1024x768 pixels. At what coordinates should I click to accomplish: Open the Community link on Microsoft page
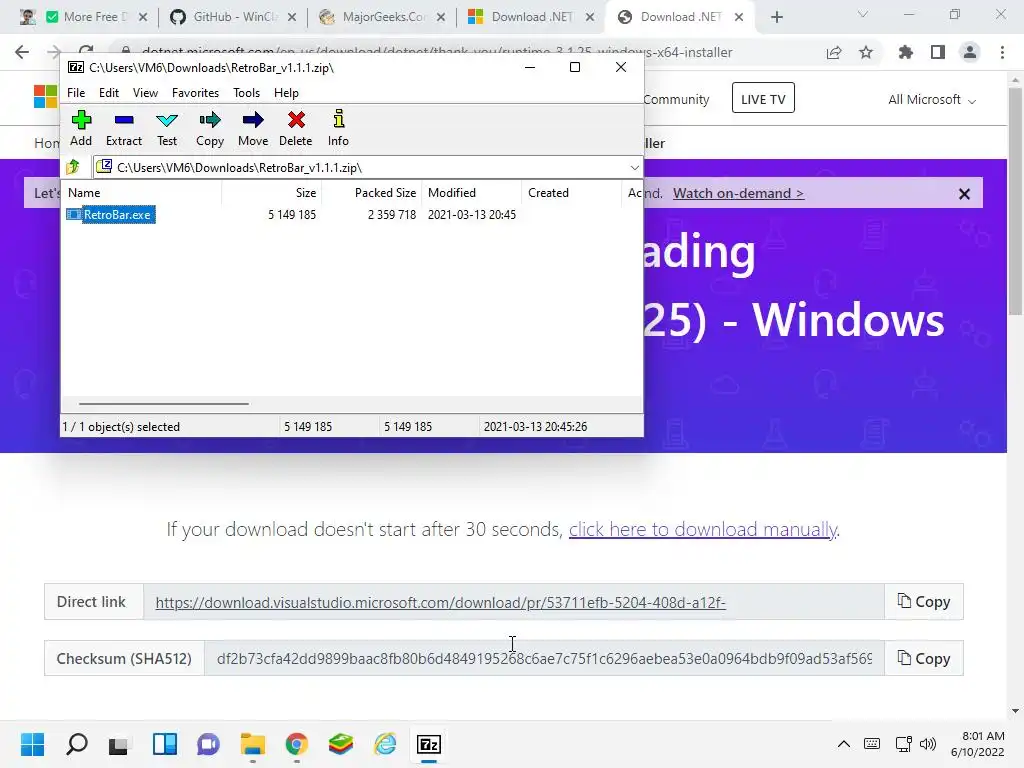tap(676, 99)
